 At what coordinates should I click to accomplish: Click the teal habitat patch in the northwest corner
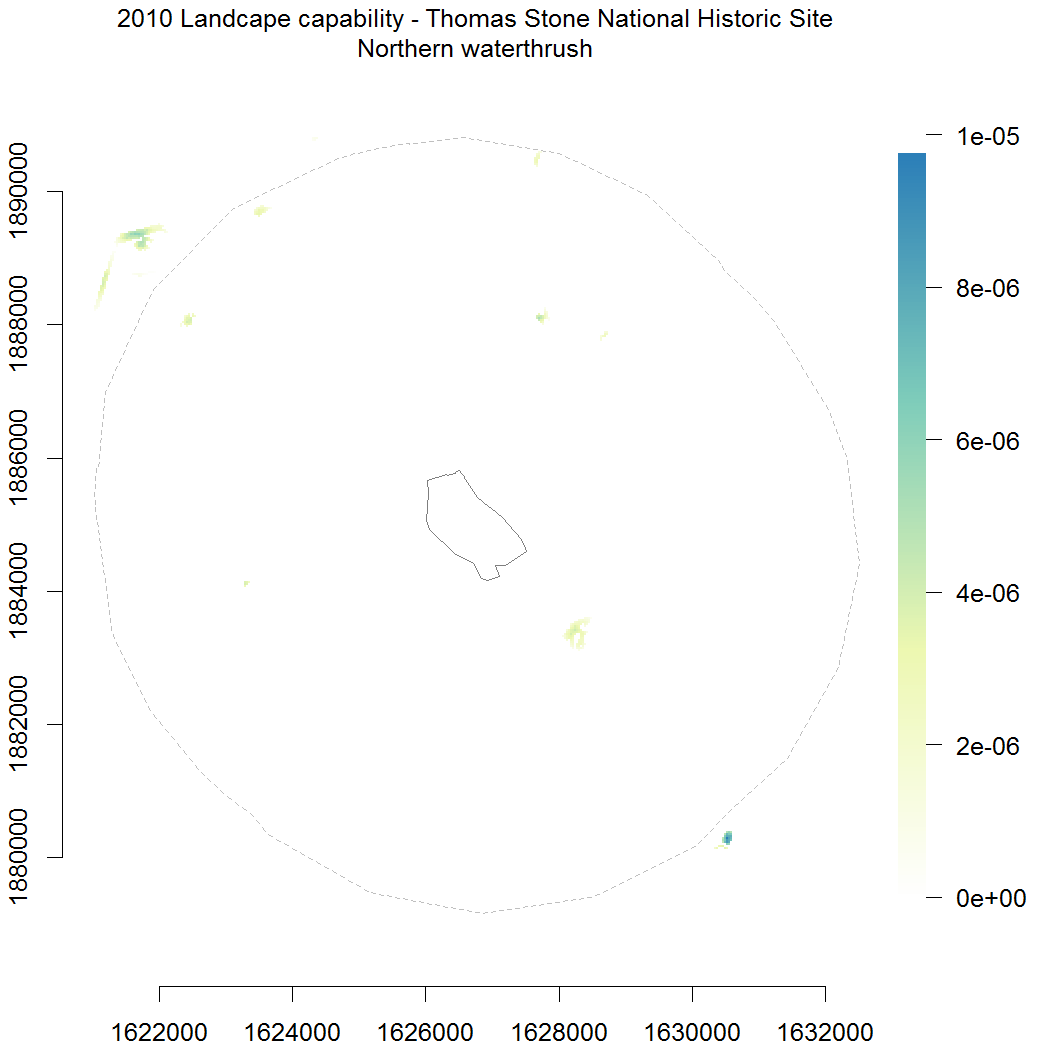139,236
